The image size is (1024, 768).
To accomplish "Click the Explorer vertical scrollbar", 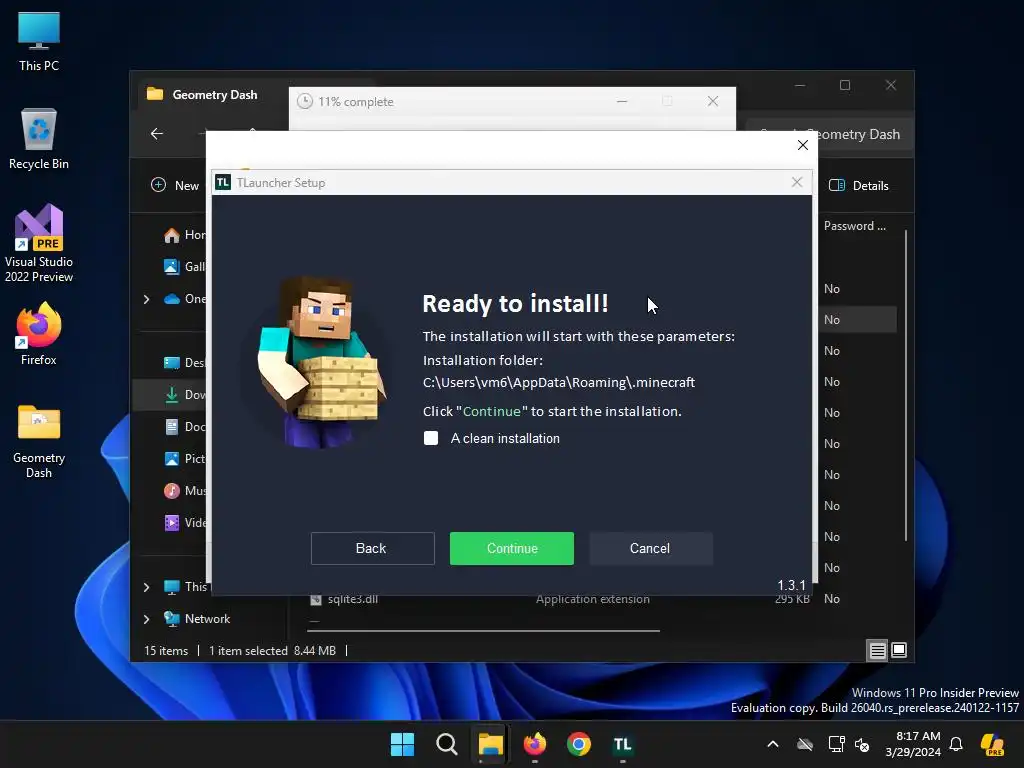I will click(x=906, y=385).
